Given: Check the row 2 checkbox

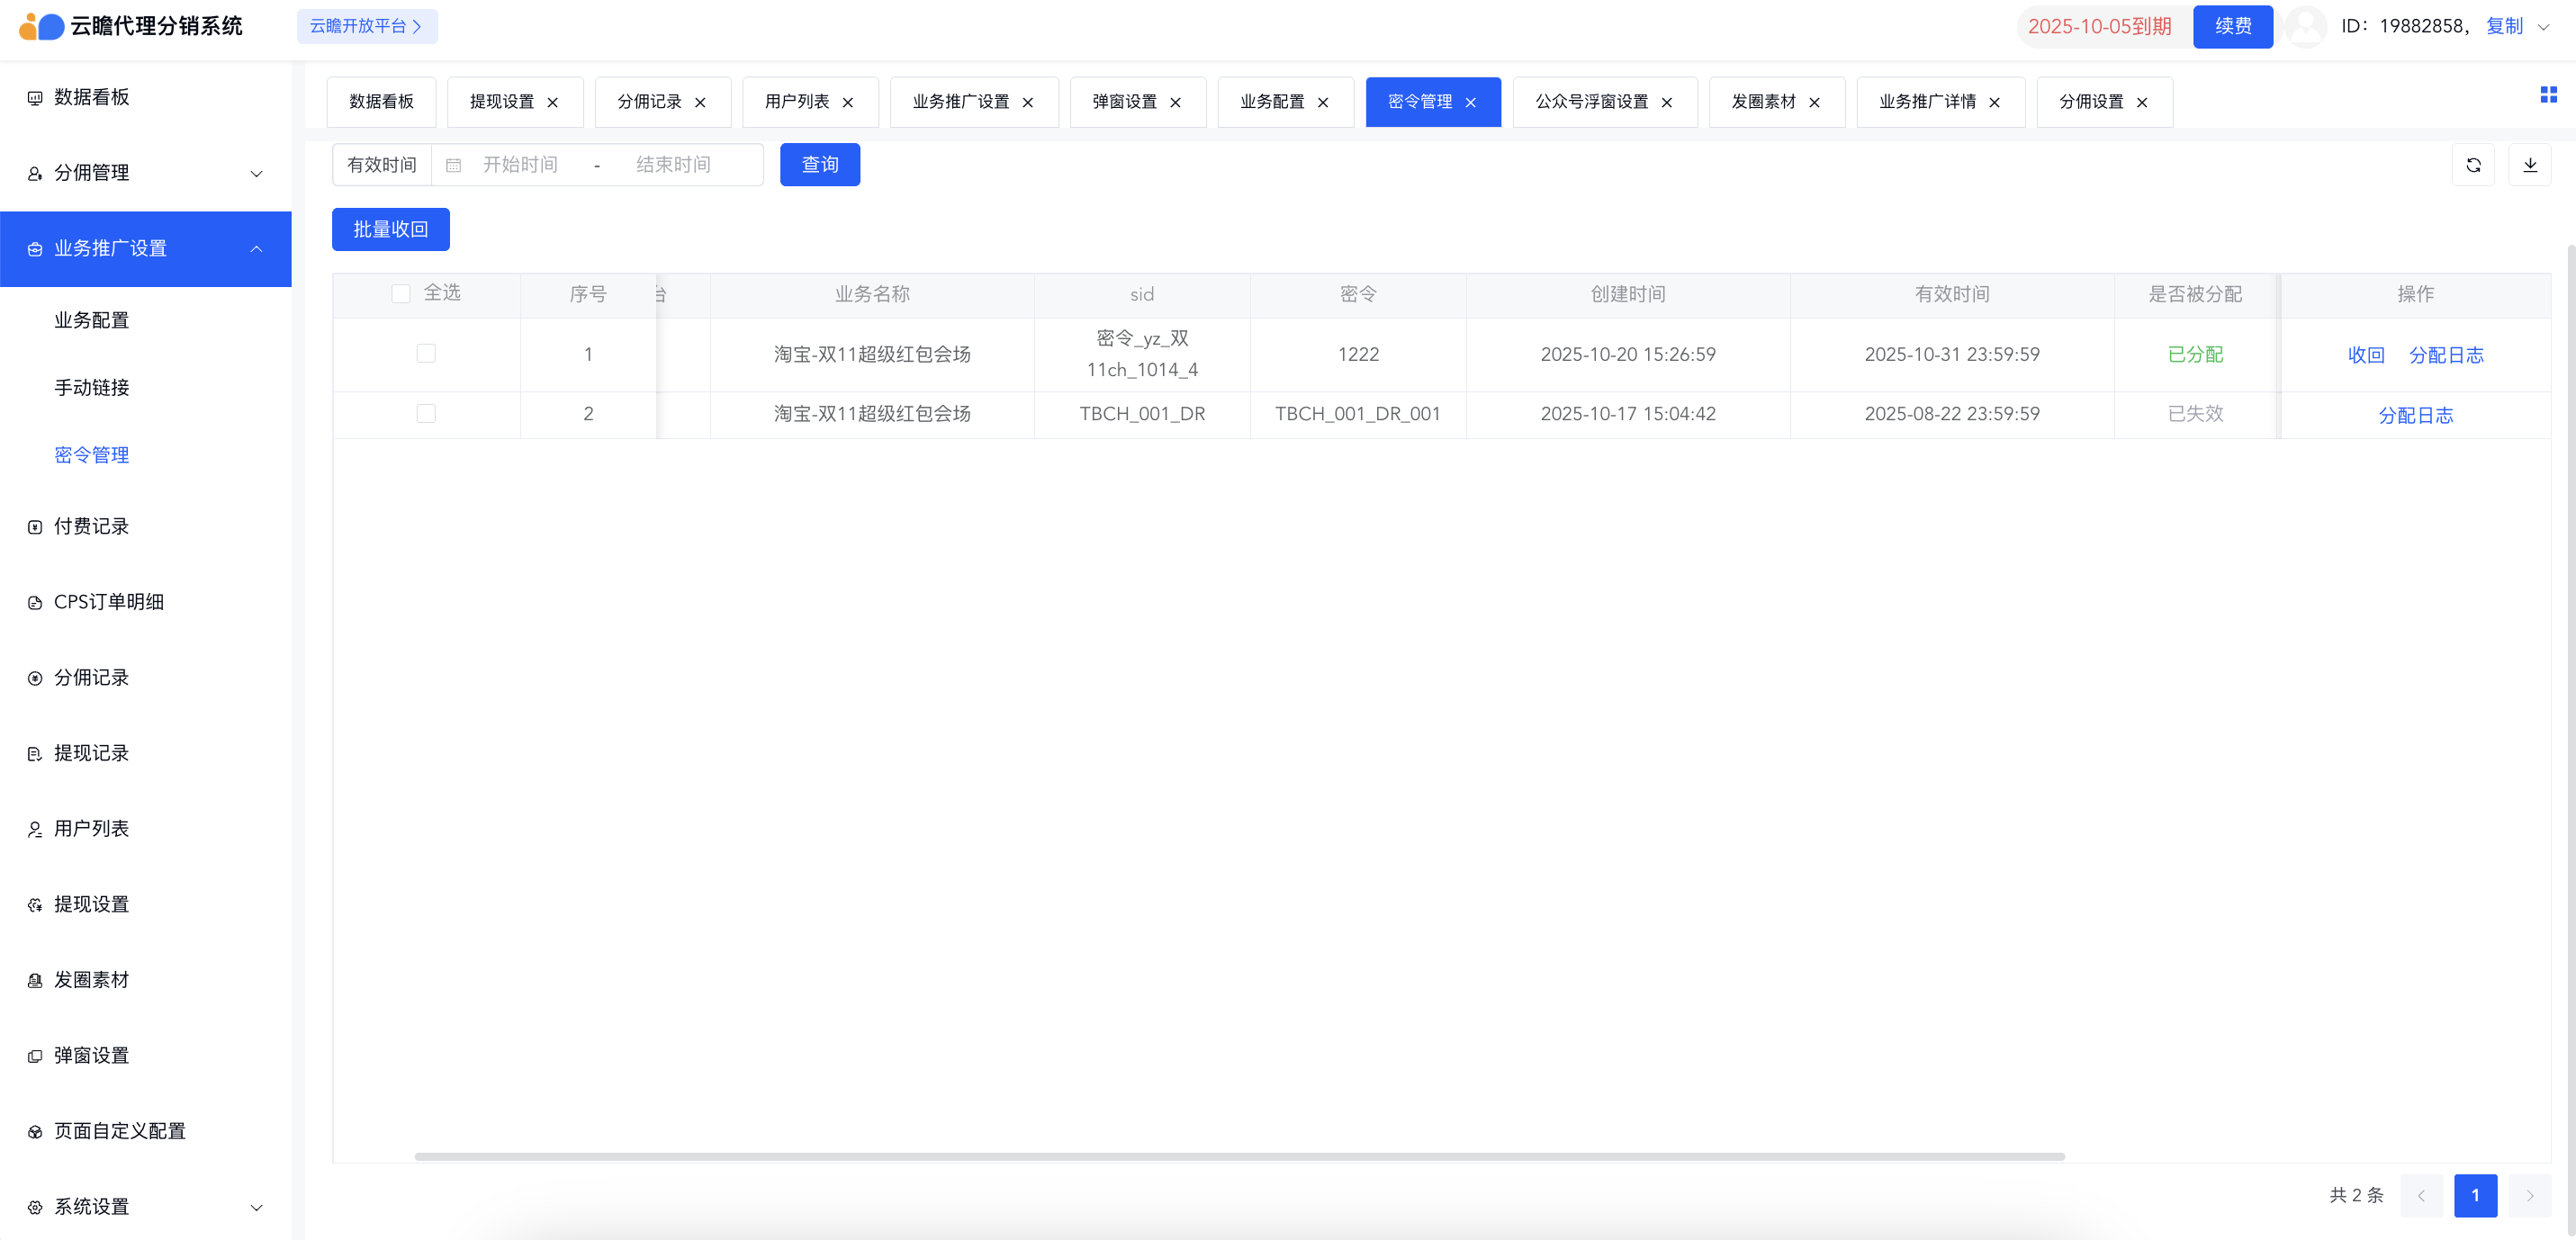Looking at the screenshot, I should click(426, 413).
